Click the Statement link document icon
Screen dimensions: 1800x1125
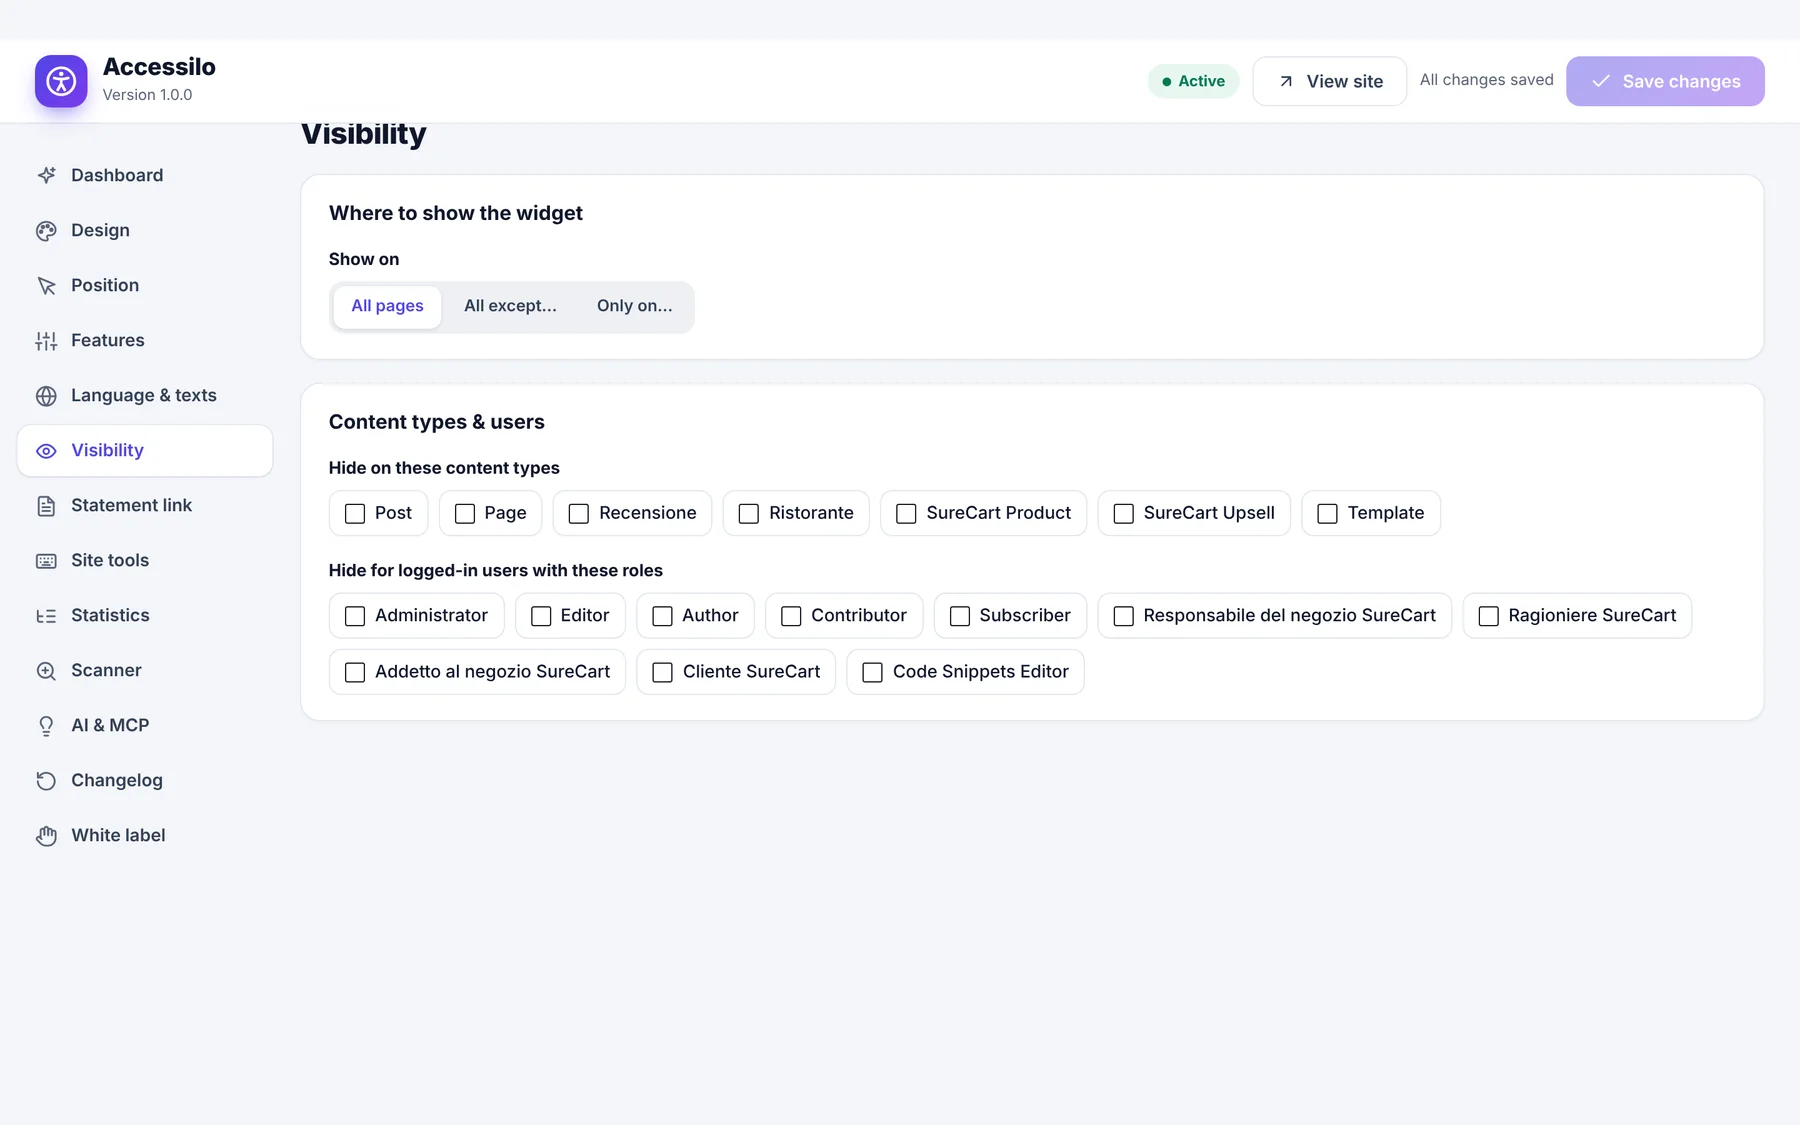tap(46, 506)
